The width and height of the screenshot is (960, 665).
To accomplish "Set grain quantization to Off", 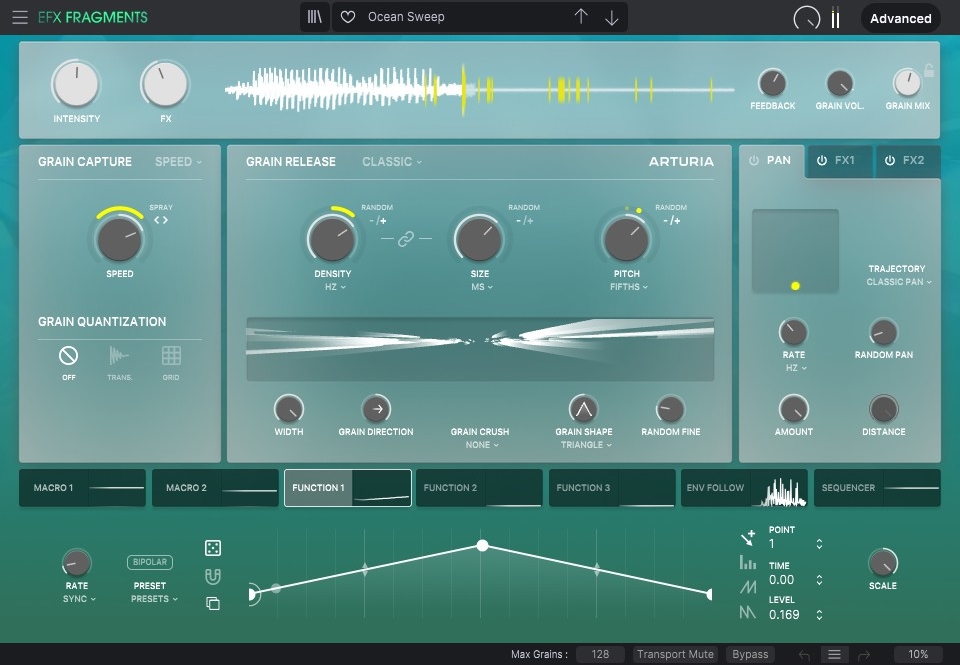I will pyautogui.click(x=69, y=363).
